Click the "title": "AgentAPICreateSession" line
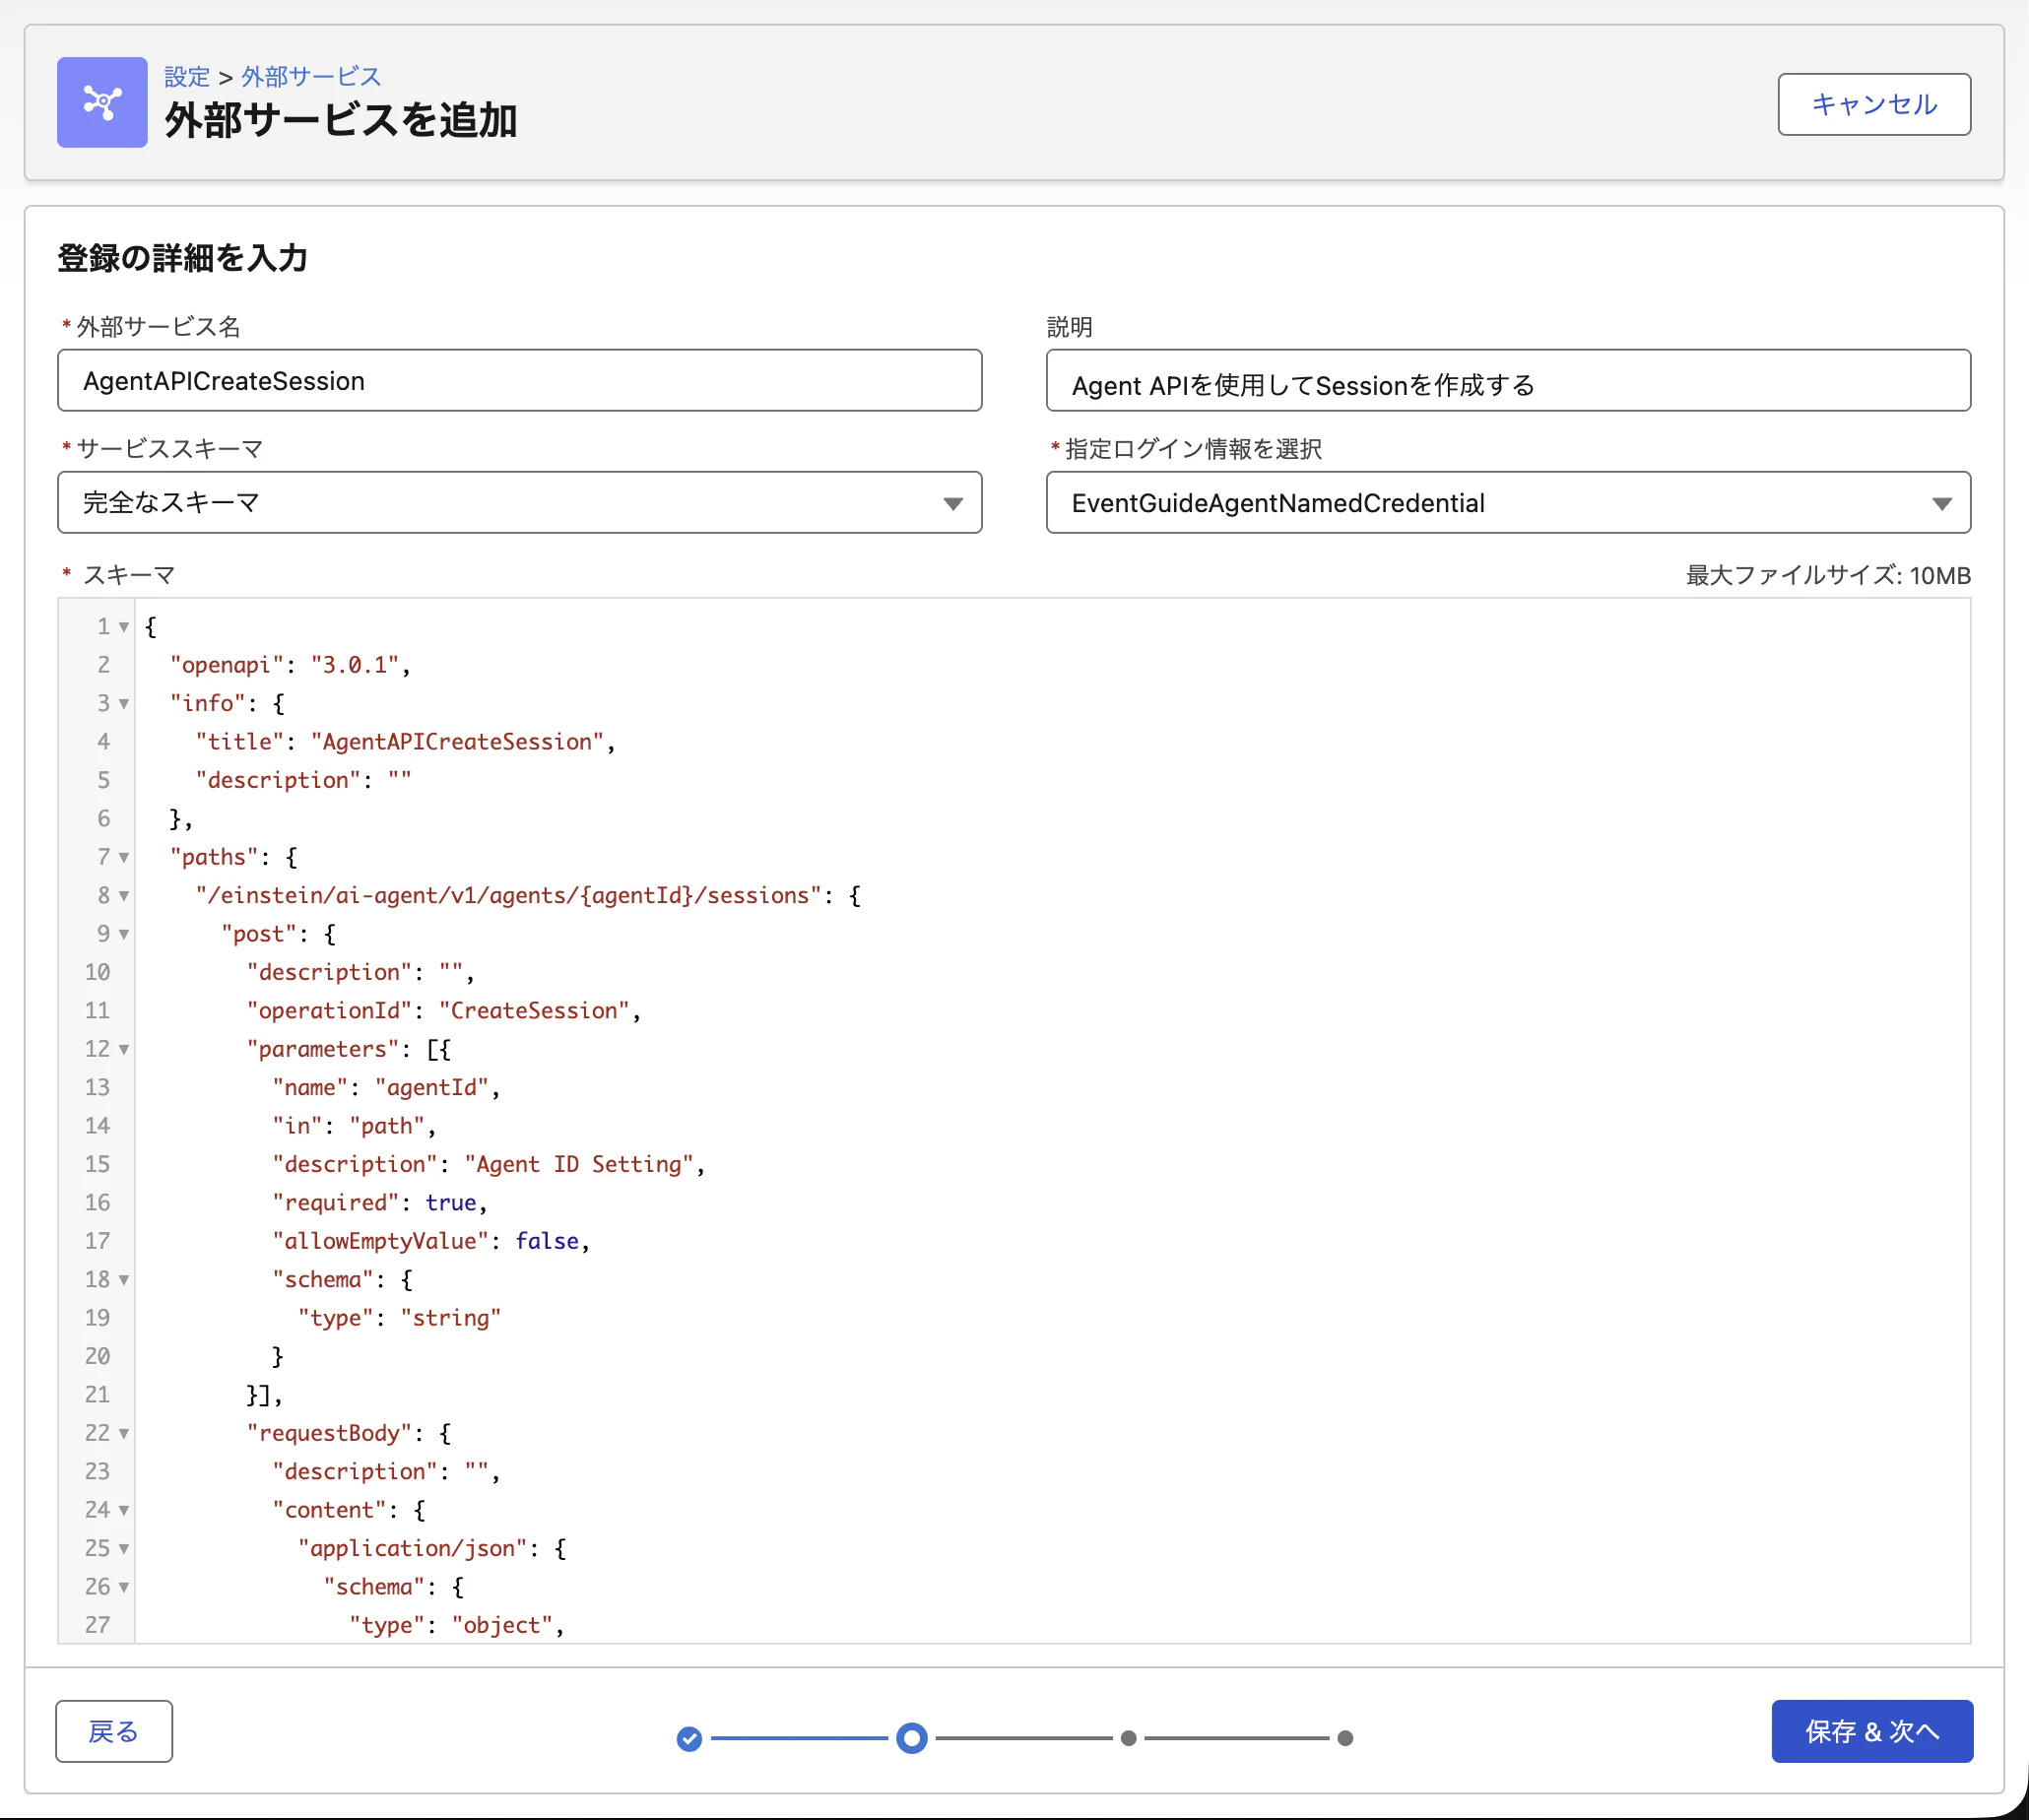This screenshot has width=2029, height=1820. [405, 742]
